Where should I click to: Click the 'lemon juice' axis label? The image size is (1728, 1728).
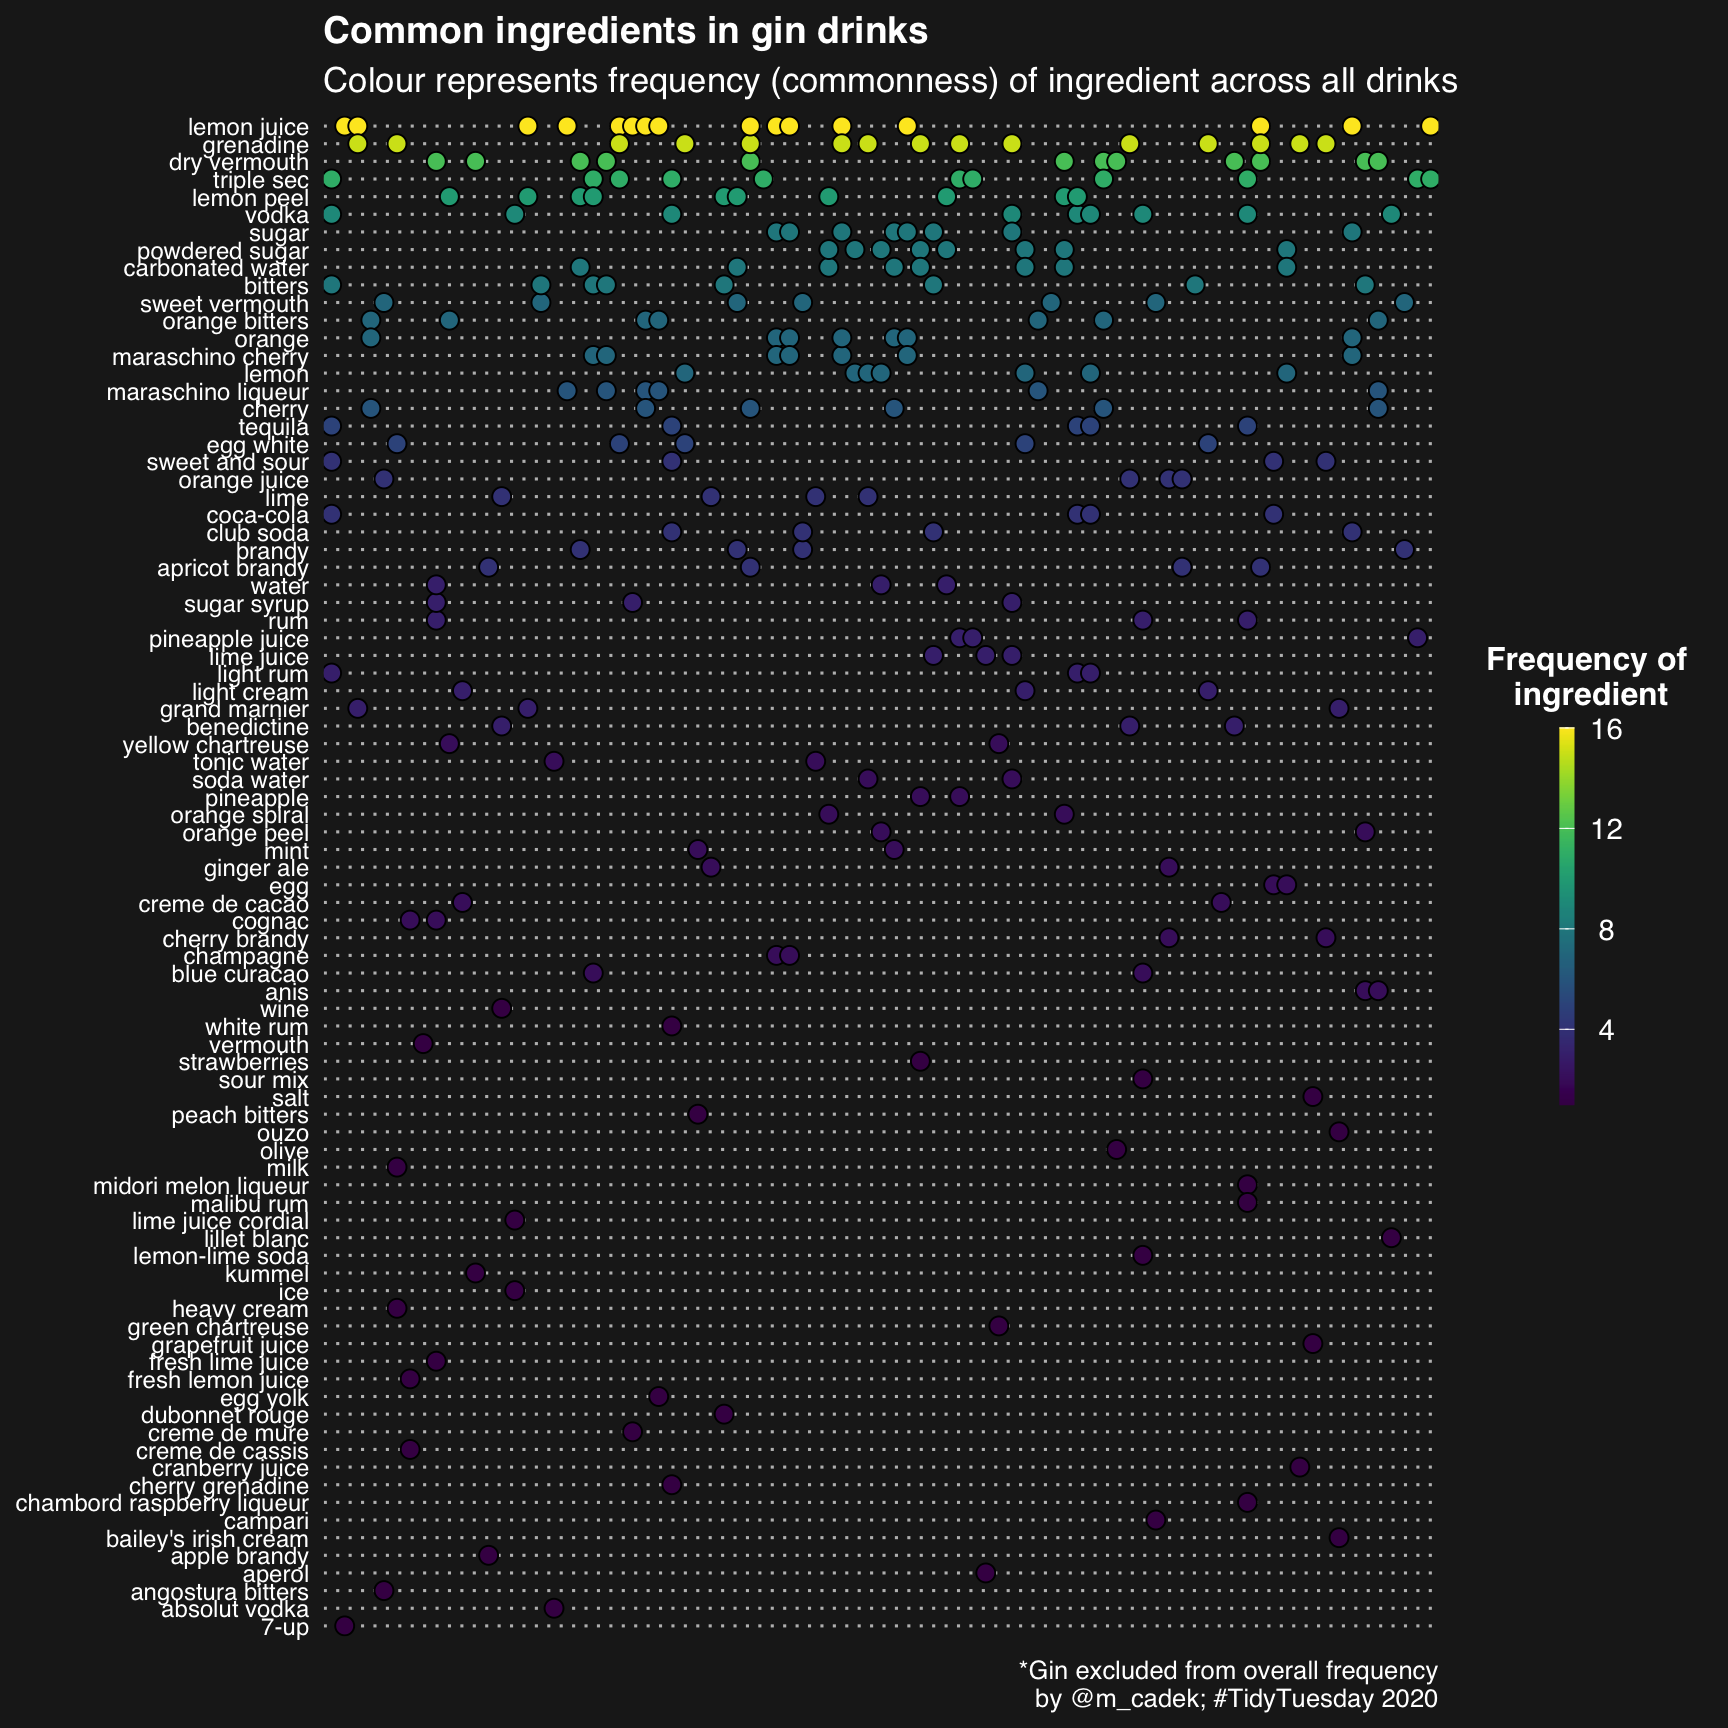coord(248,127)
